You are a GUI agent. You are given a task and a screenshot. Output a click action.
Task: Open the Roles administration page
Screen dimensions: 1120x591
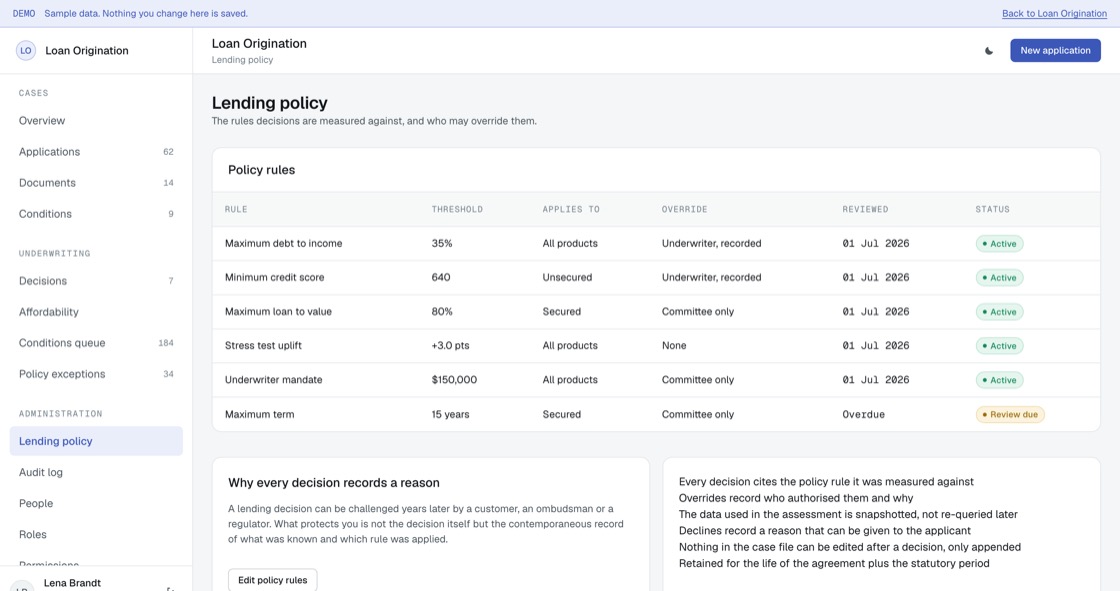[x=96, y=535]
